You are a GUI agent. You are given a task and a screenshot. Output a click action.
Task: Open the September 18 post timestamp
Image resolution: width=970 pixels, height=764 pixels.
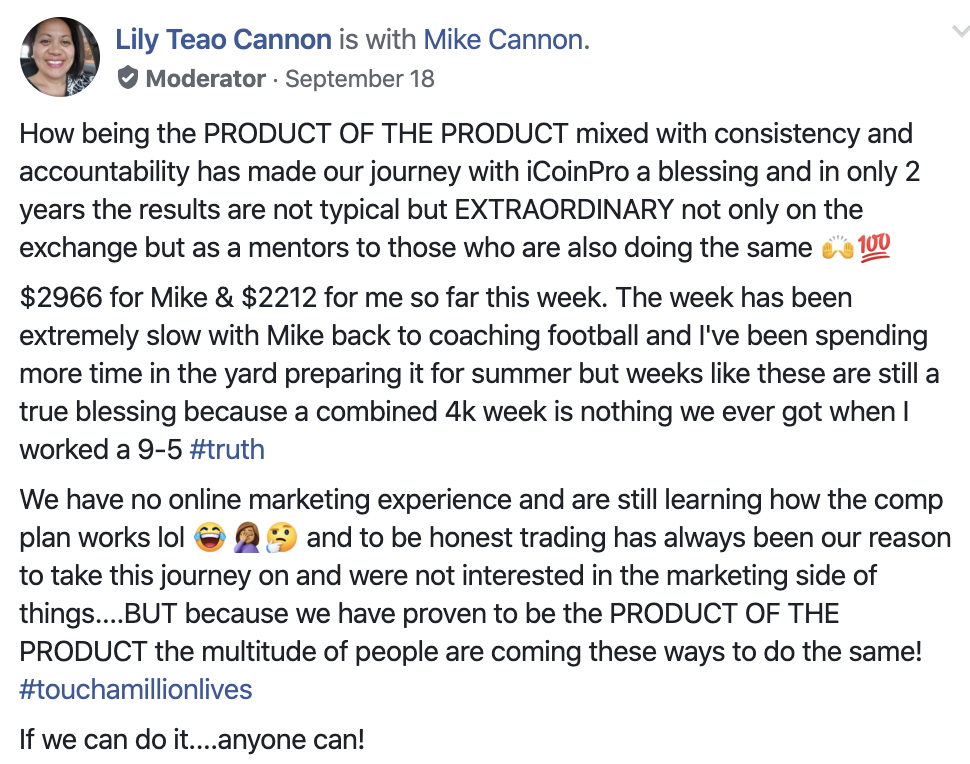(360, 79)
